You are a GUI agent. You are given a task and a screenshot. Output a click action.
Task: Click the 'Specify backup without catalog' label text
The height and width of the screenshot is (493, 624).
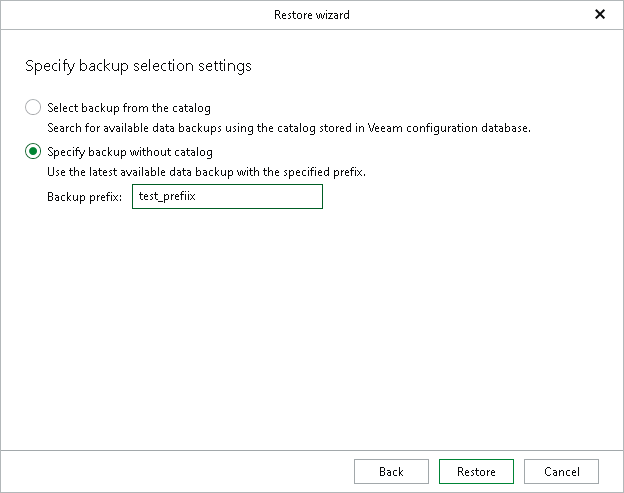coord(130,152)
